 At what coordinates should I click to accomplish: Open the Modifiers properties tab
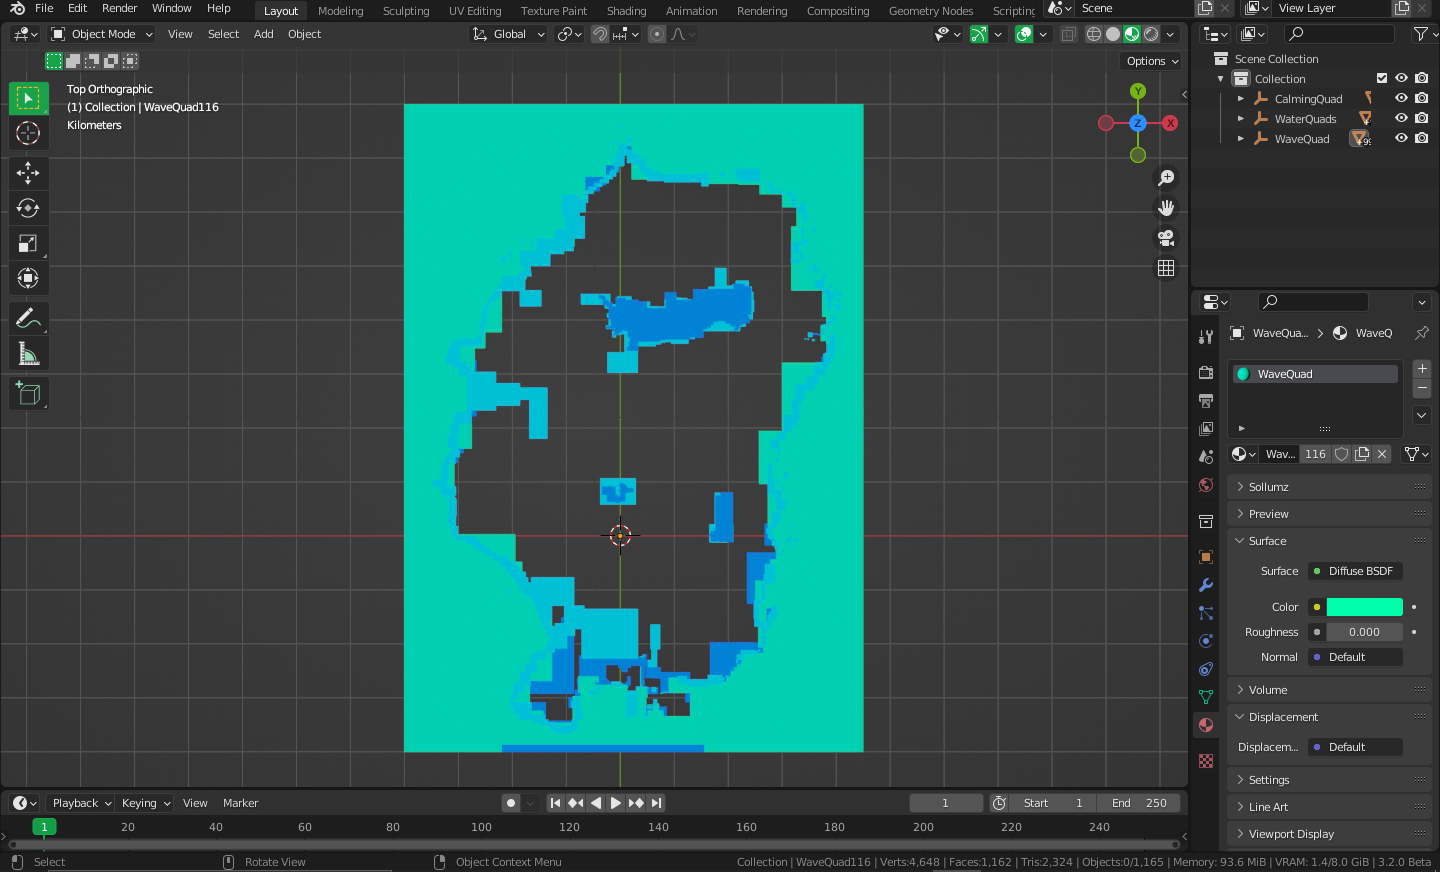click(x=1206, y=585)
